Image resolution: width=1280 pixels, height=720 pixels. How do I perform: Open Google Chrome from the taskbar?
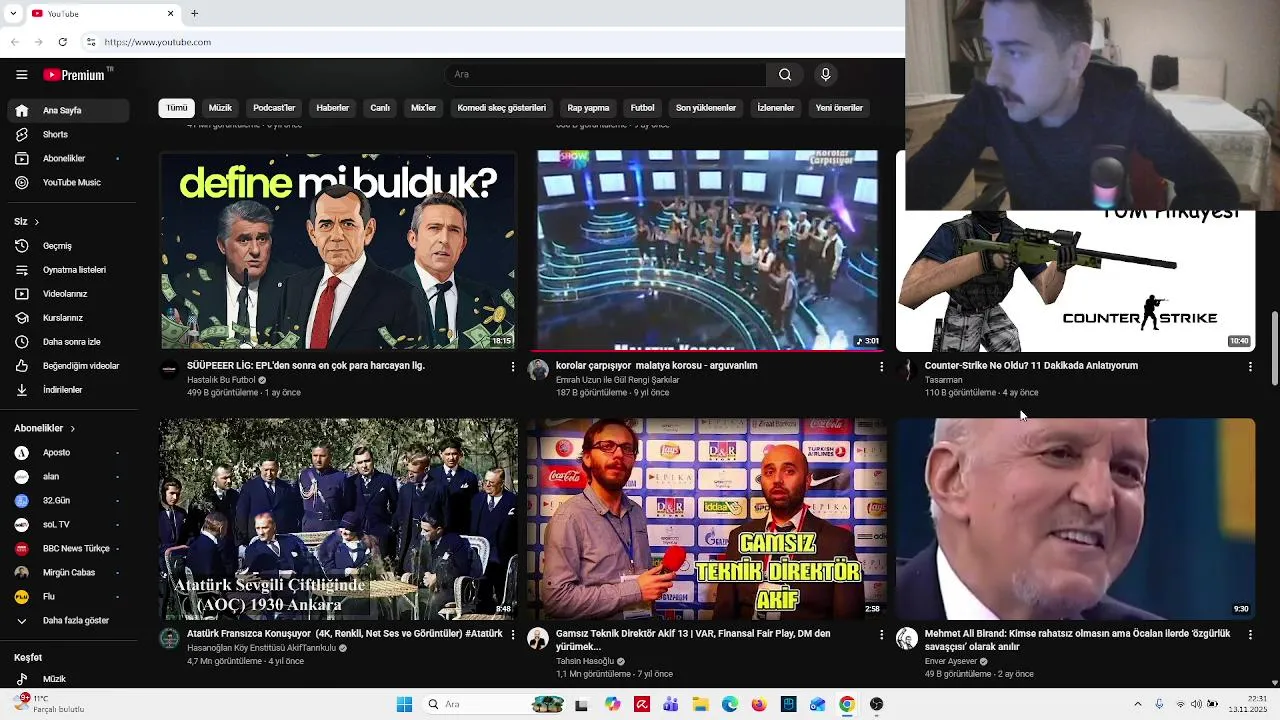coord(847,705)
